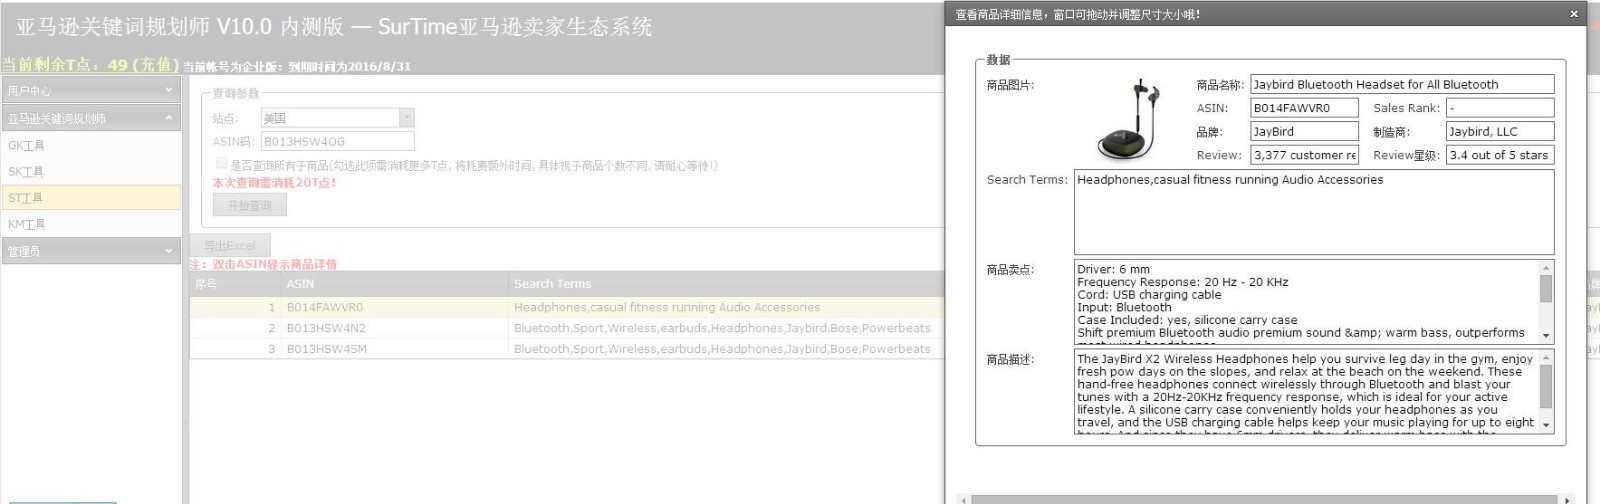The image size is (1600, 504).
Task: Click 商品描述 scrollbar up arrow
Action: pos(1546,356)
